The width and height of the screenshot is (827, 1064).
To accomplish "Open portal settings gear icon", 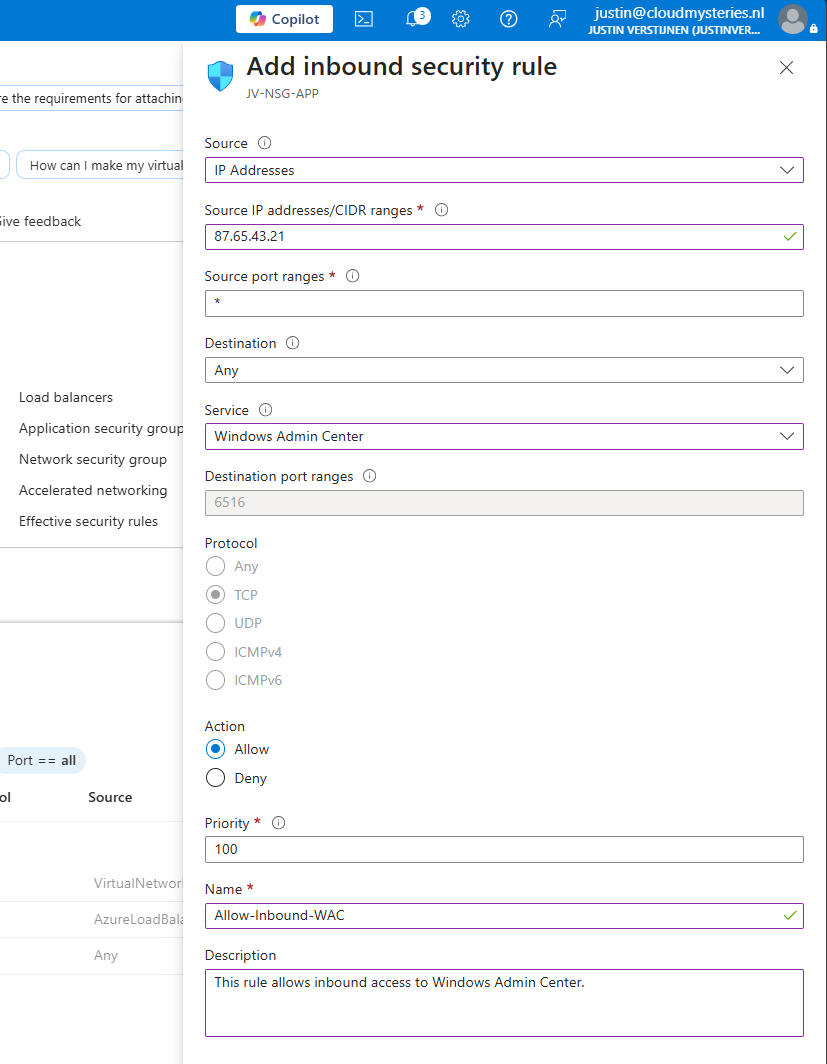I will click(461, 19).
